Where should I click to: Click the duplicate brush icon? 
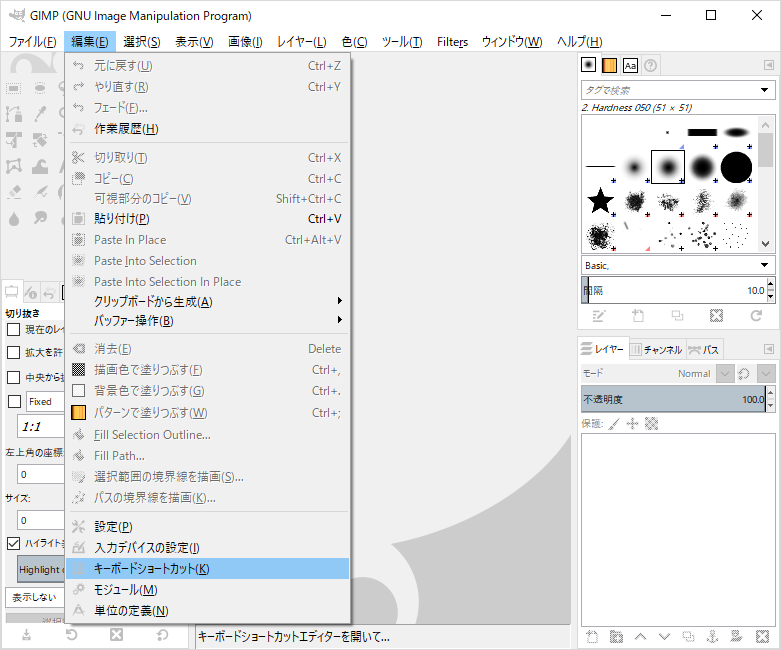[677, 316]
